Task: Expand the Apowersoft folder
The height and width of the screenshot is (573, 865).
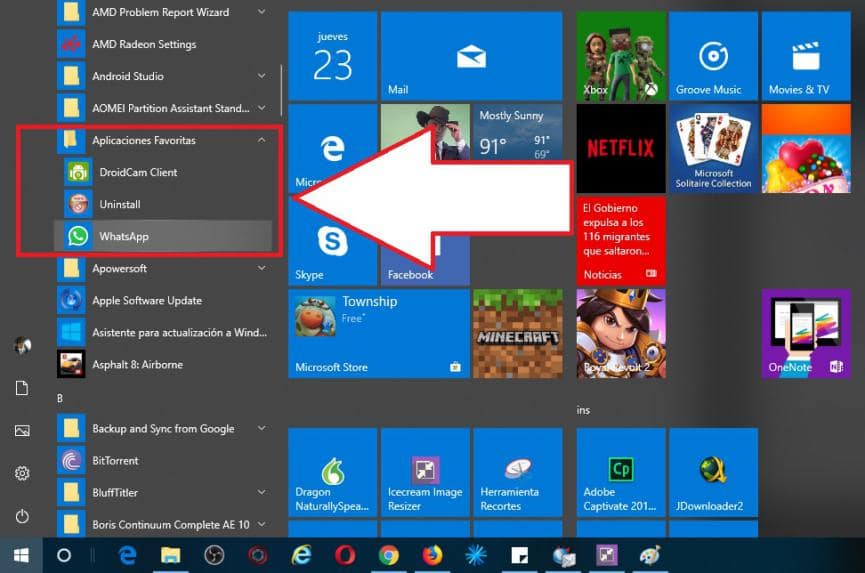Action: (x=261, y=268)
